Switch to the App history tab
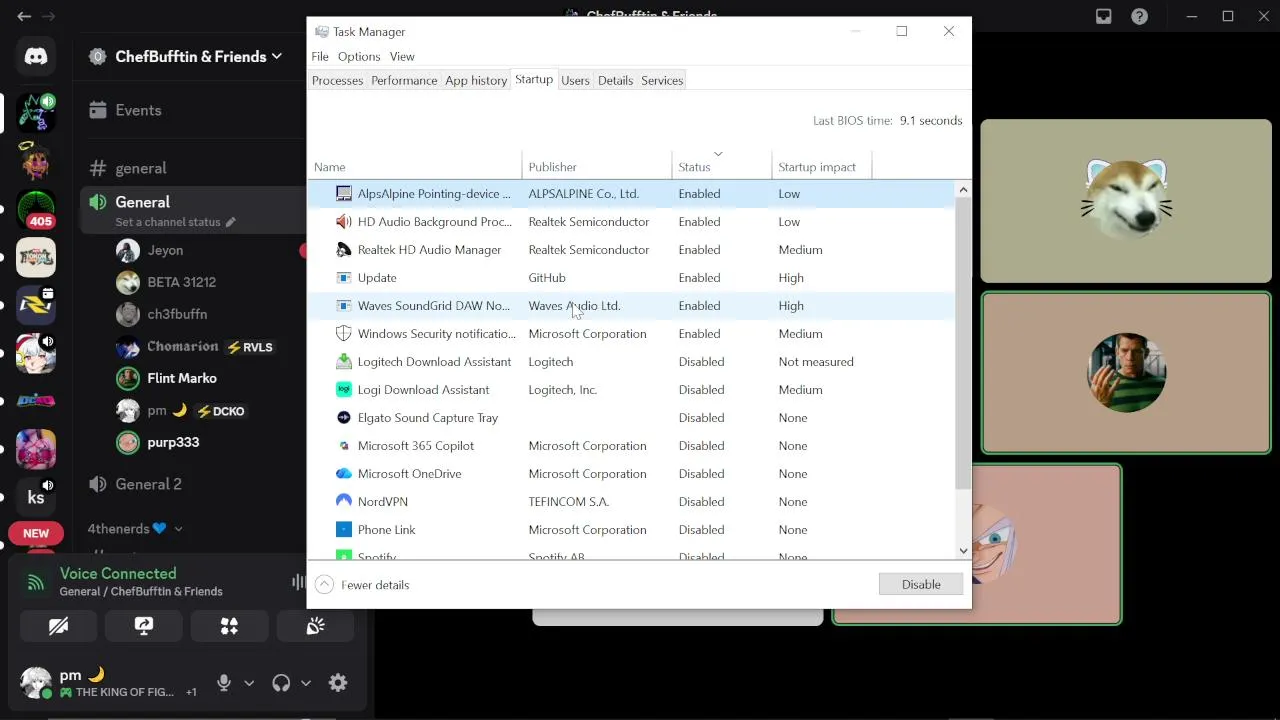 coord(476,80)
